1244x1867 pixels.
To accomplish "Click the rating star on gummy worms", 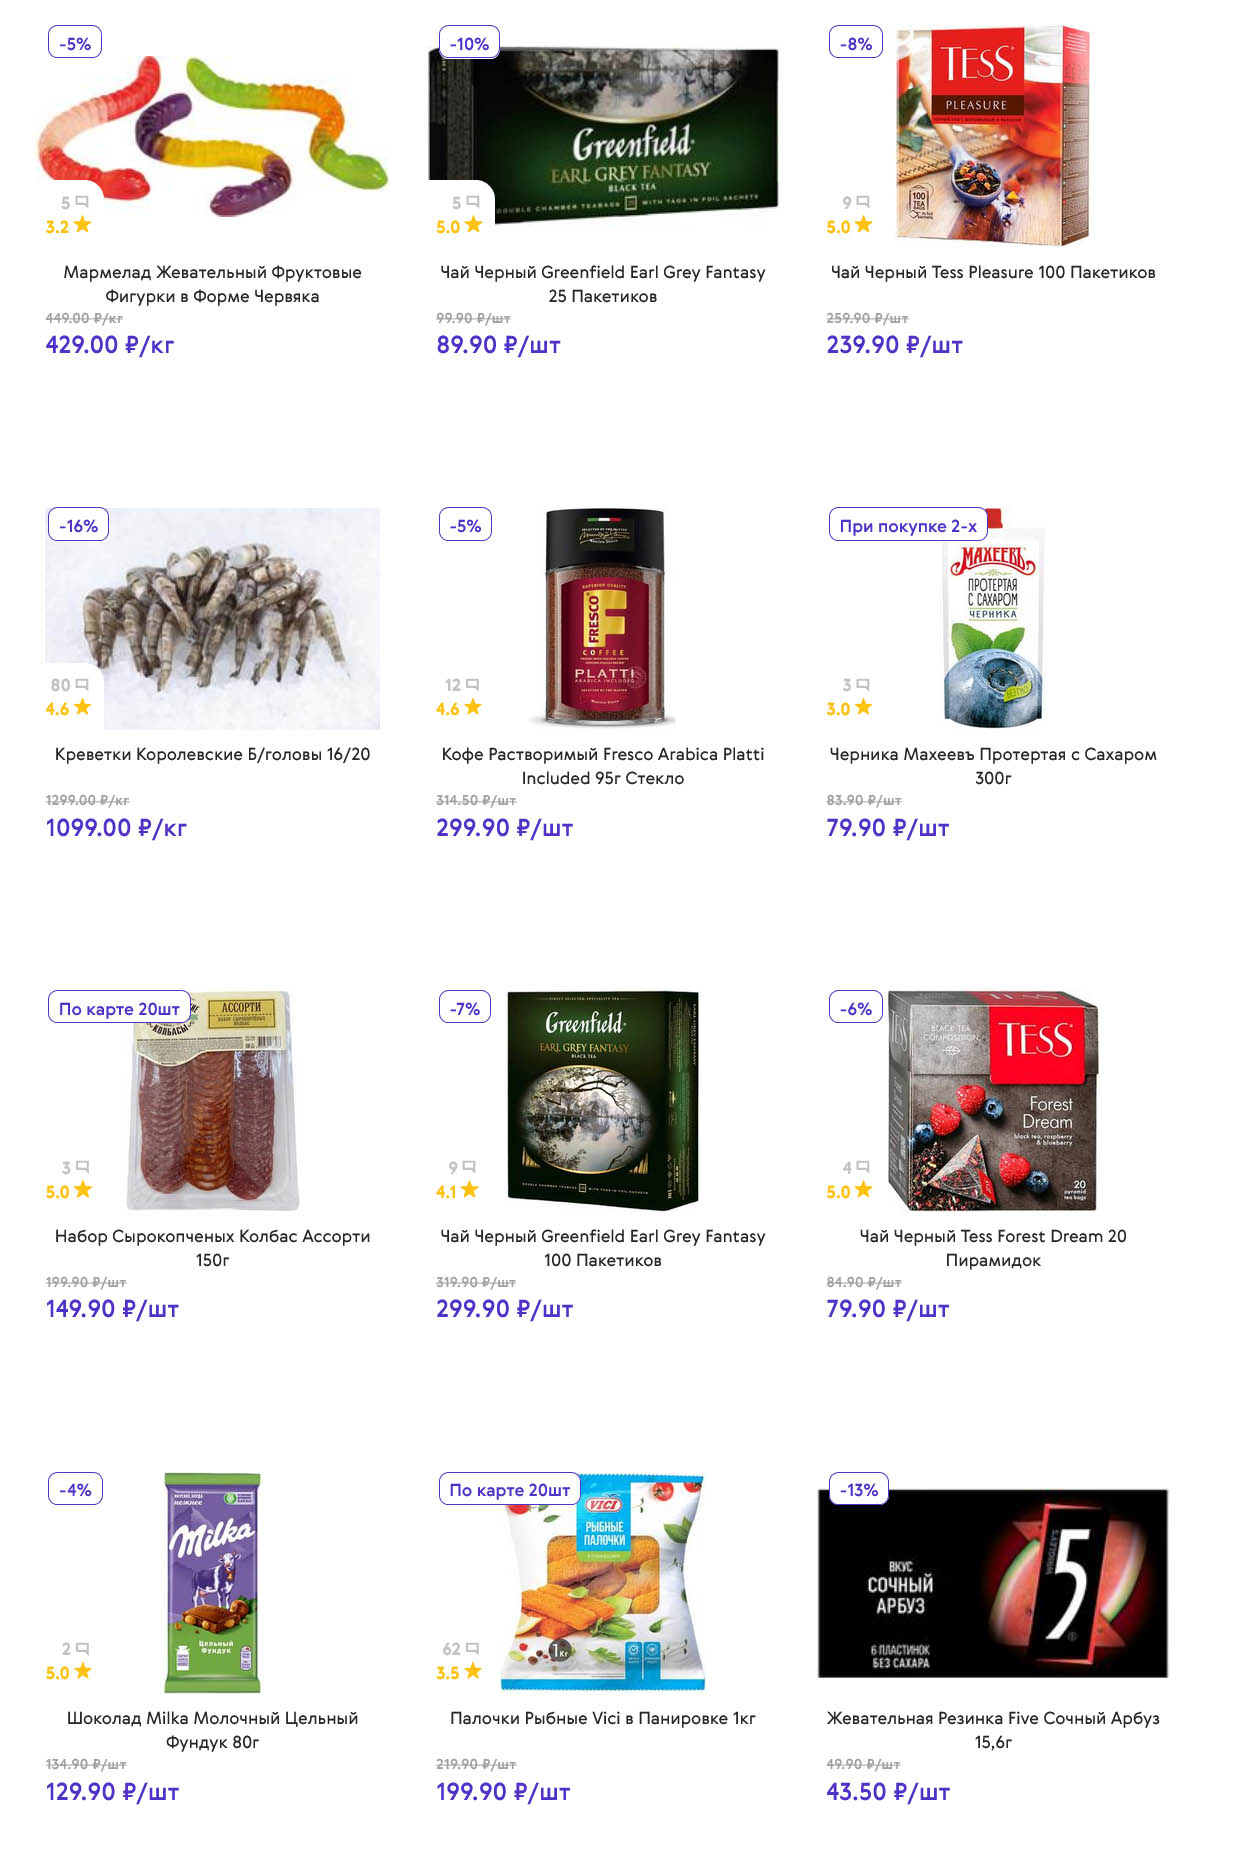I will point(82,225).
